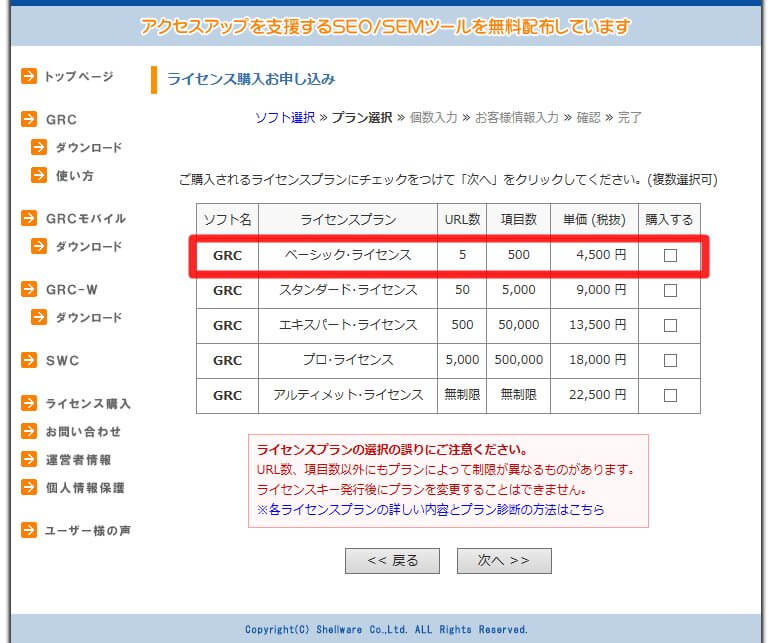Click the << 戻る button
This screenshot has height=643, width=772.
click(x=392, y=561)
